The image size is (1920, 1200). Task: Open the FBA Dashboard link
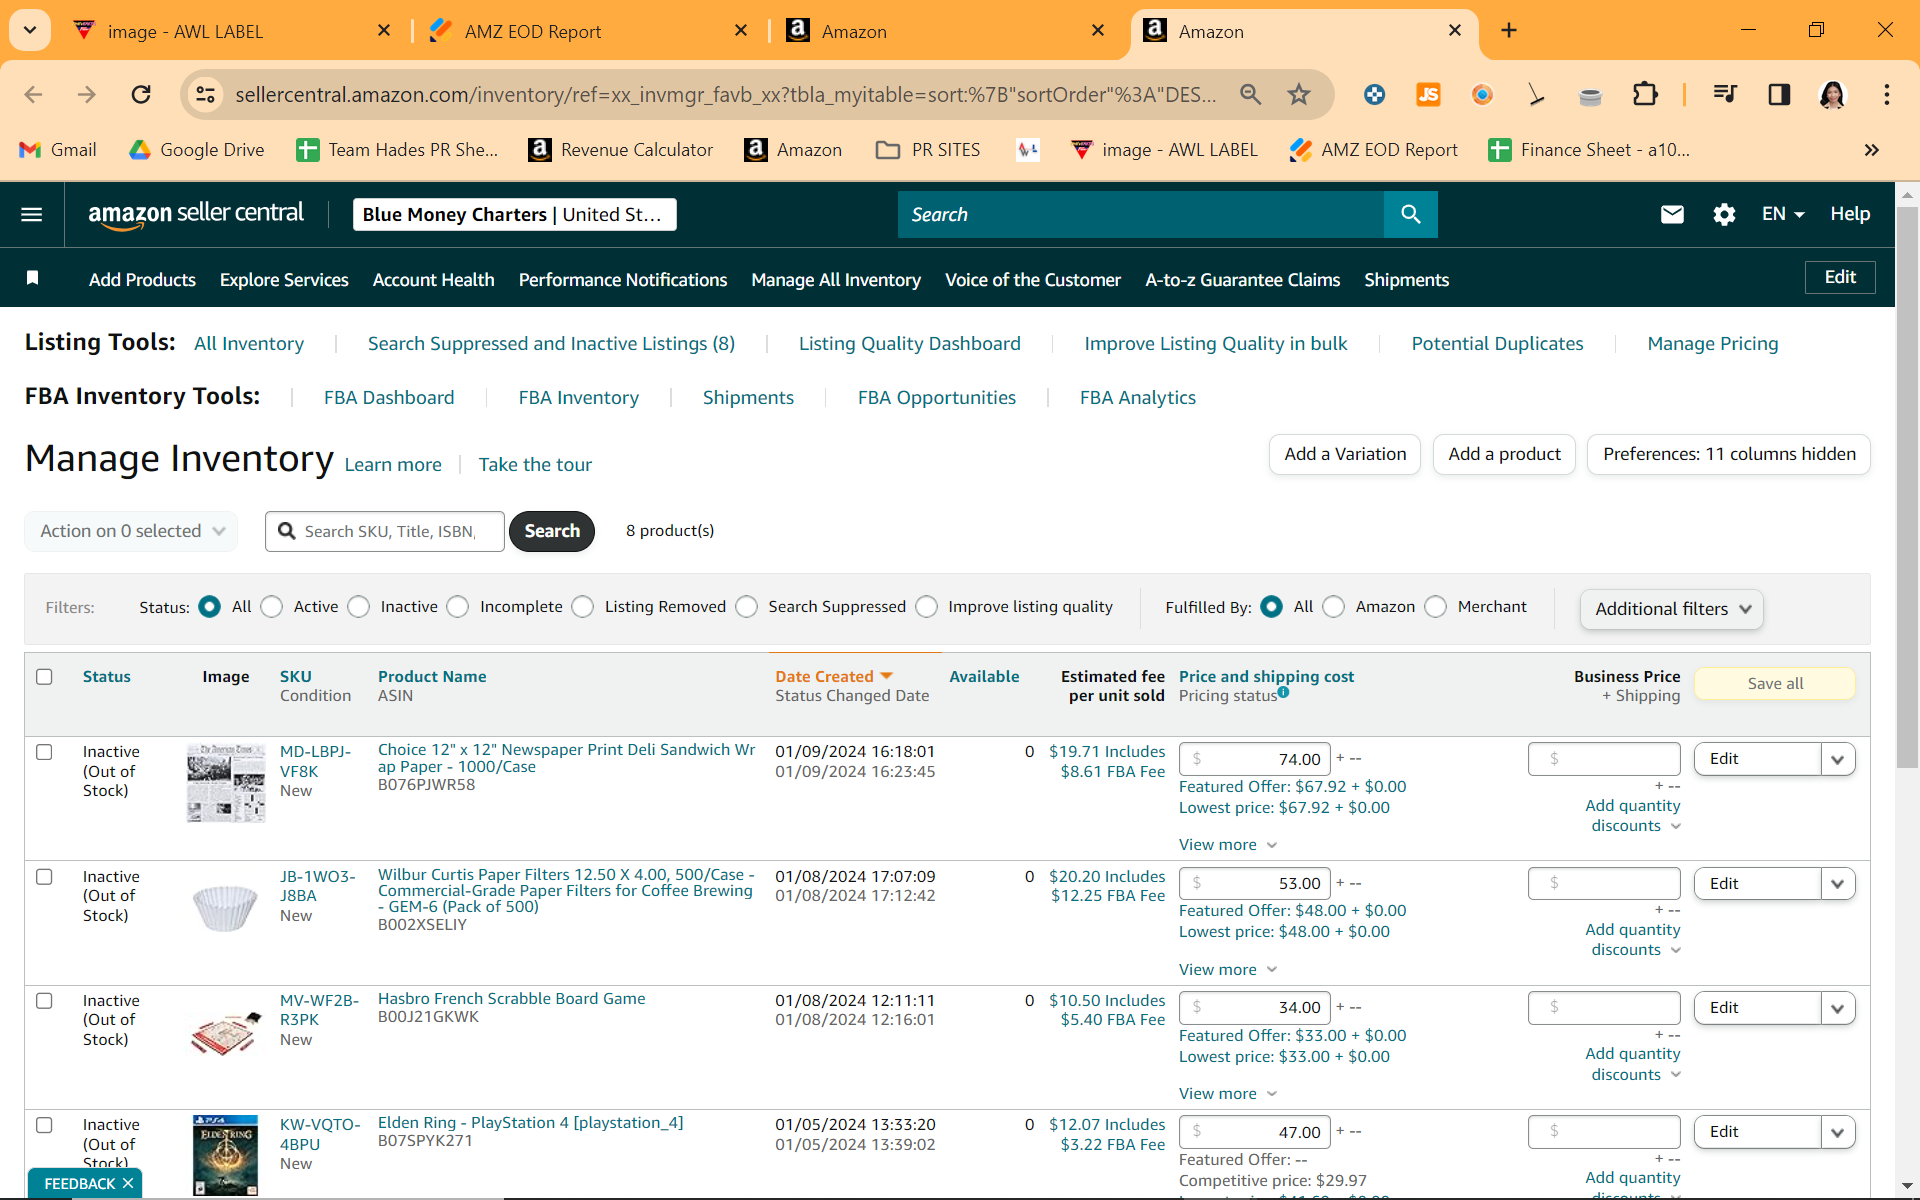point(389,398)
